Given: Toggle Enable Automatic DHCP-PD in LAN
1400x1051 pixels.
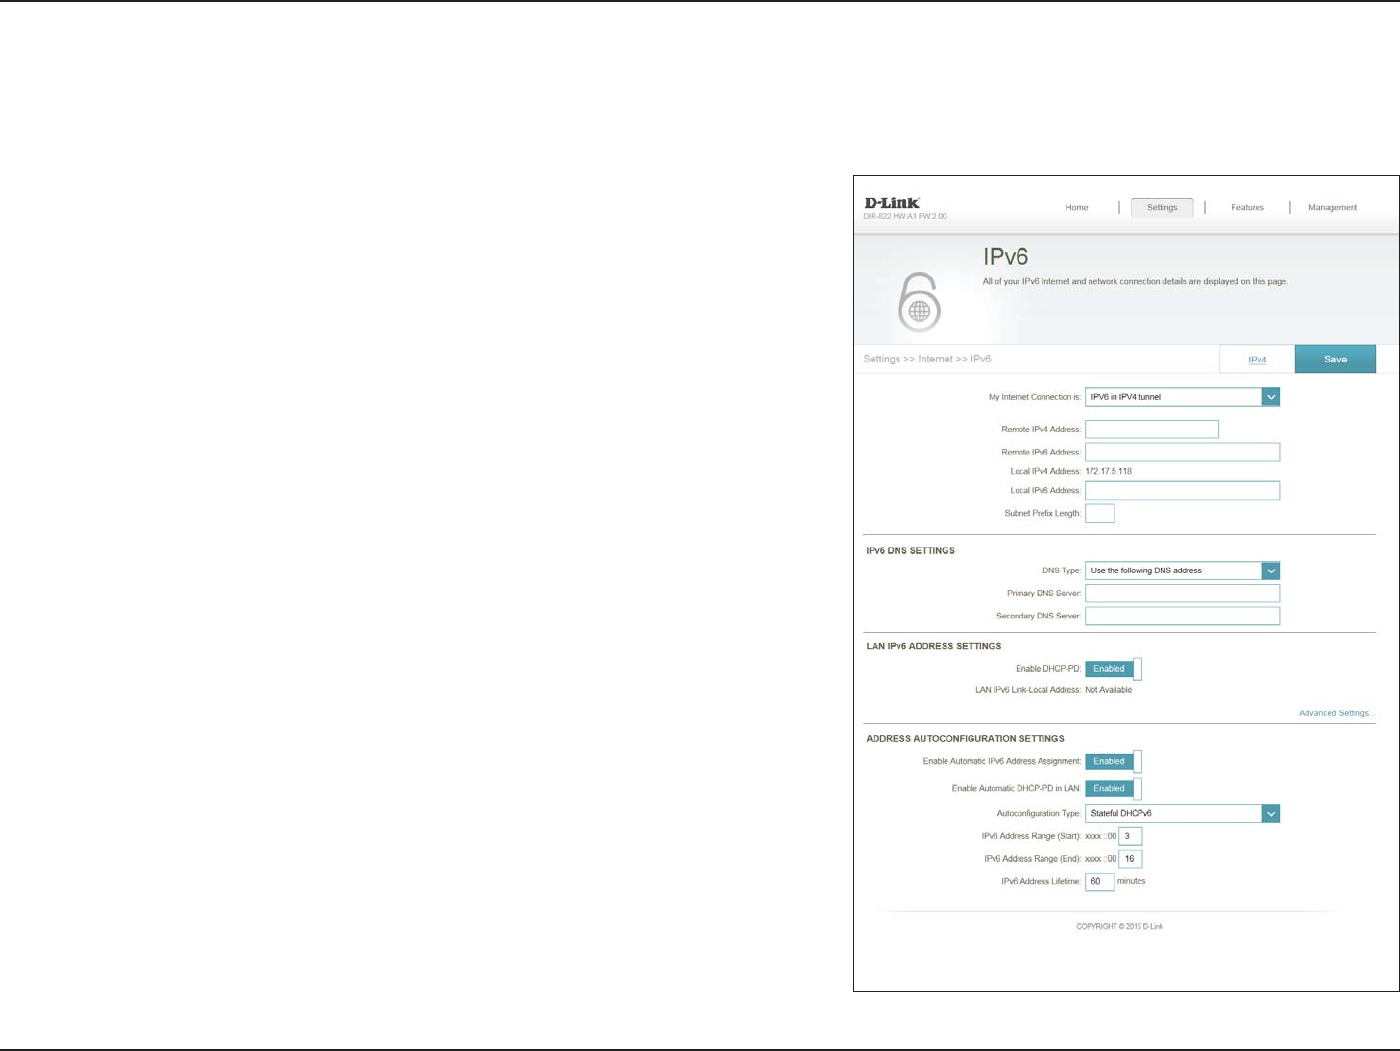Looking at the screenshot, I should [x=1113, y=789].
